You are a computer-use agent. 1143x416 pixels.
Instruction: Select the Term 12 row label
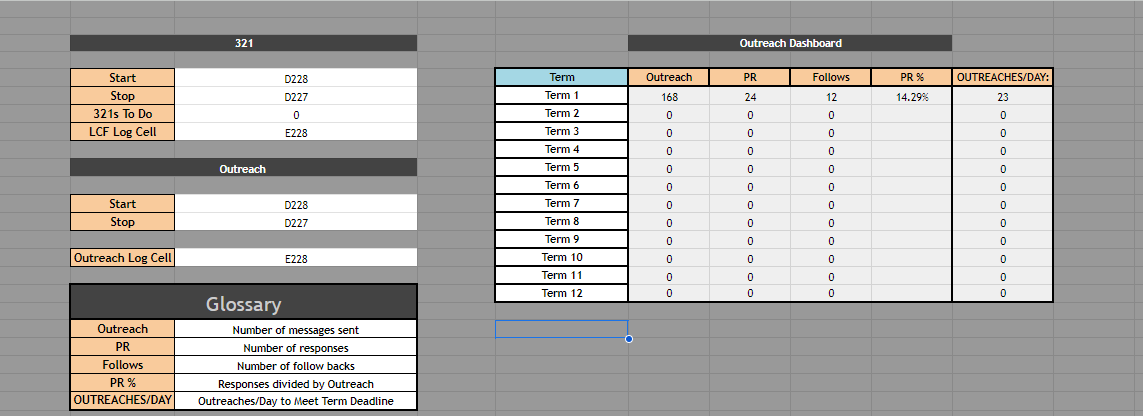562,293
